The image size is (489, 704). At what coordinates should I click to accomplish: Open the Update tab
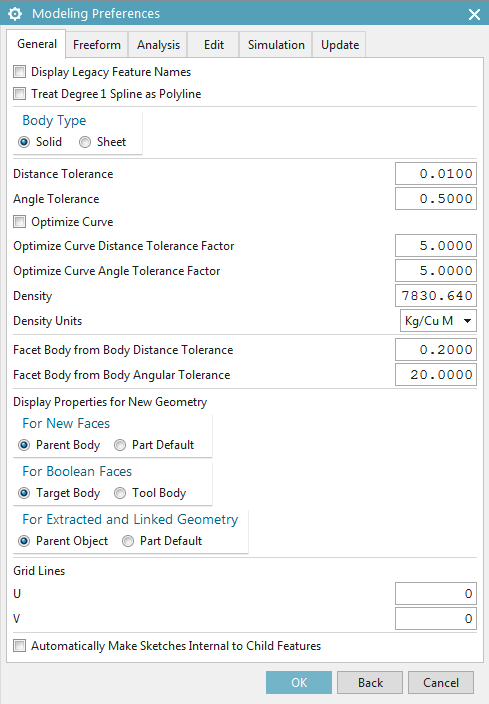(x=340, y=45)
